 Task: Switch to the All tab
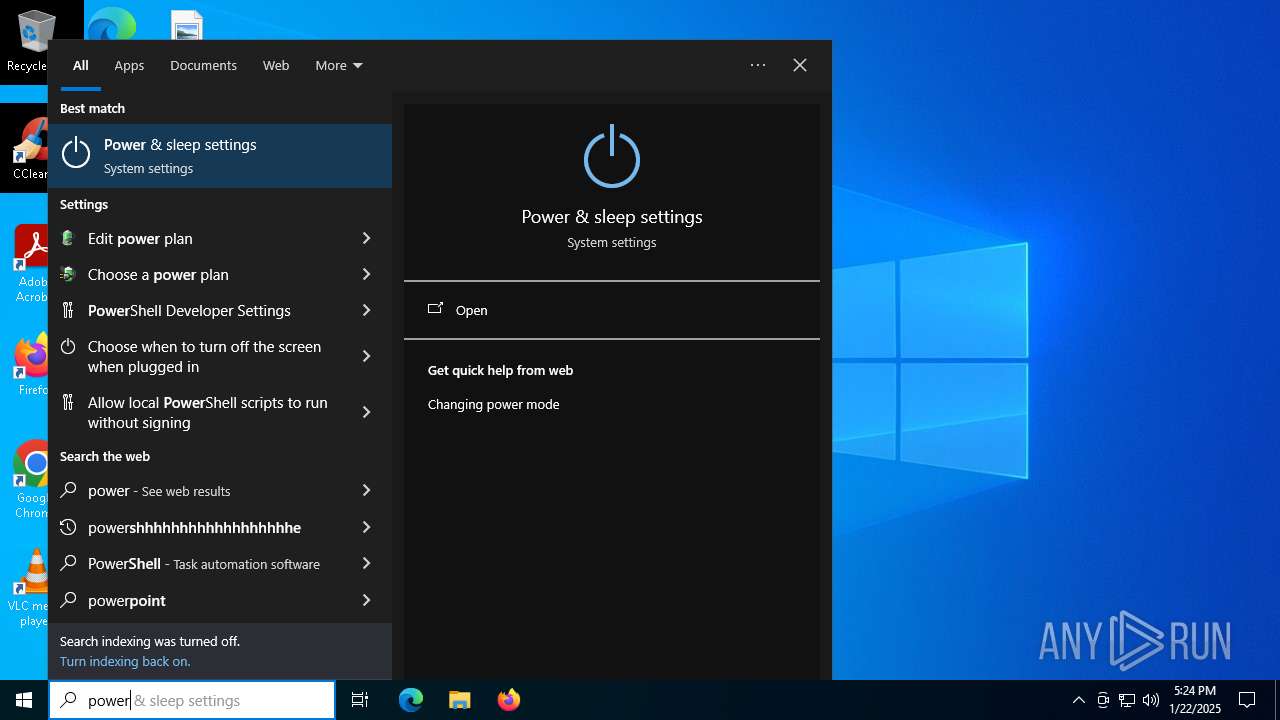tap(81, 65)
